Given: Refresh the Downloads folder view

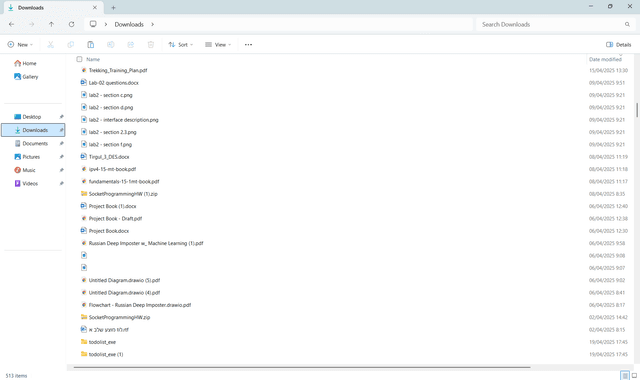Looking at the screenshot, I should (x=71, y=24).
